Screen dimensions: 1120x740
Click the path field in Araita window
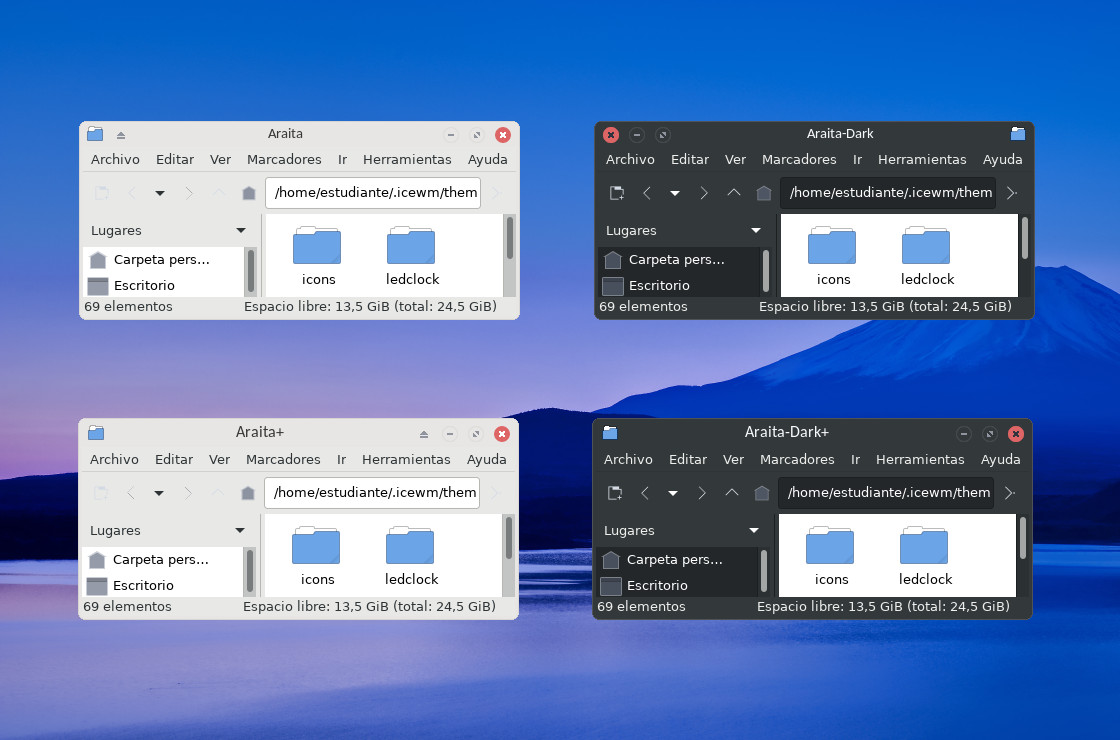(373, 193)
